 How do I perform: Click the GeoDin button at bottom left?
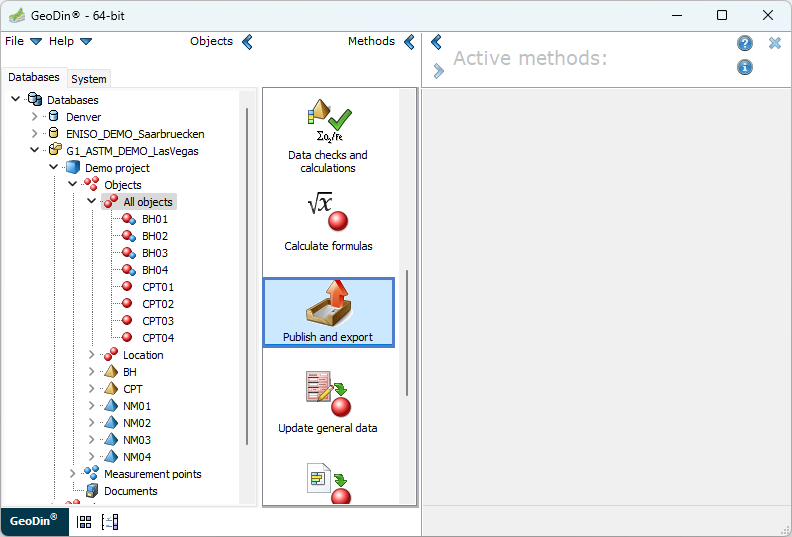point(34,521)
